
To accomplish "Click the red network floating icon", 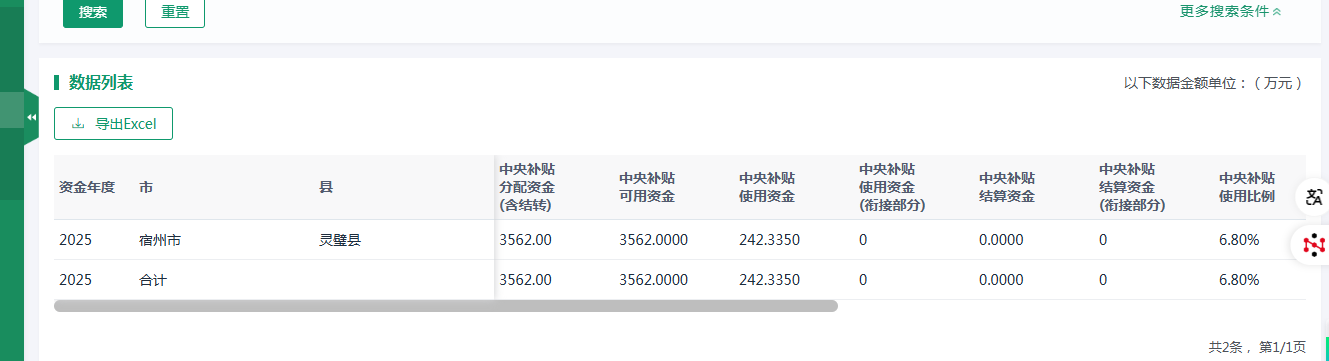I will click(1312, 244).
